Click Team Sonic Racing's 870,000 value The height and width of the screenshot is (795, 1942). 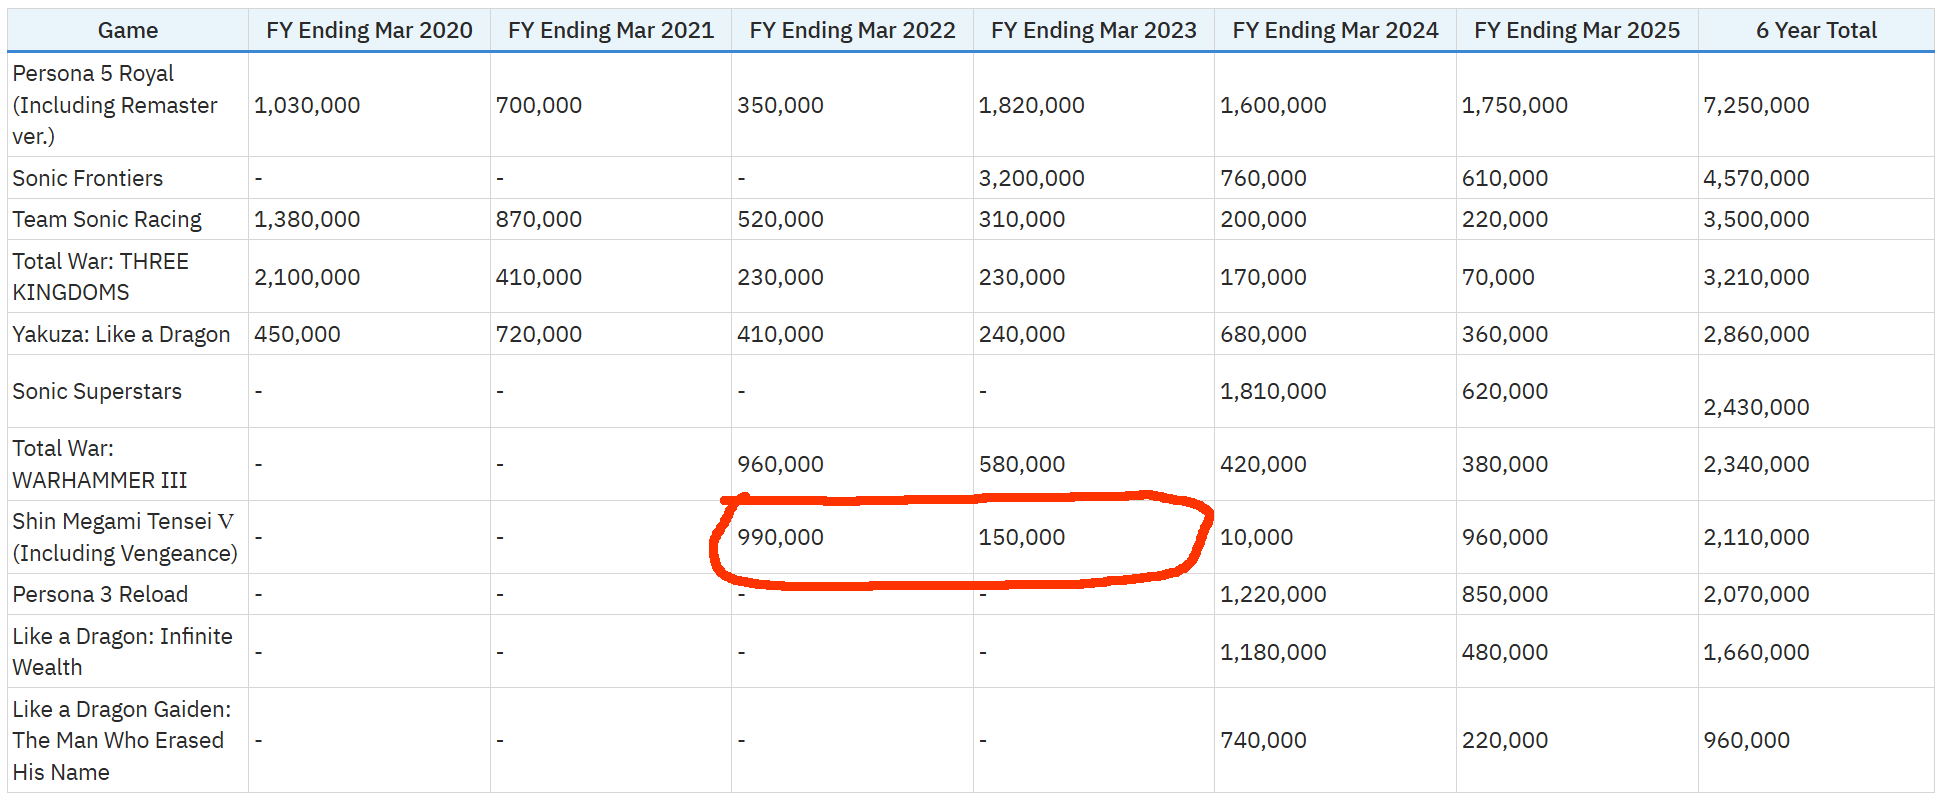tap(539, 219)
